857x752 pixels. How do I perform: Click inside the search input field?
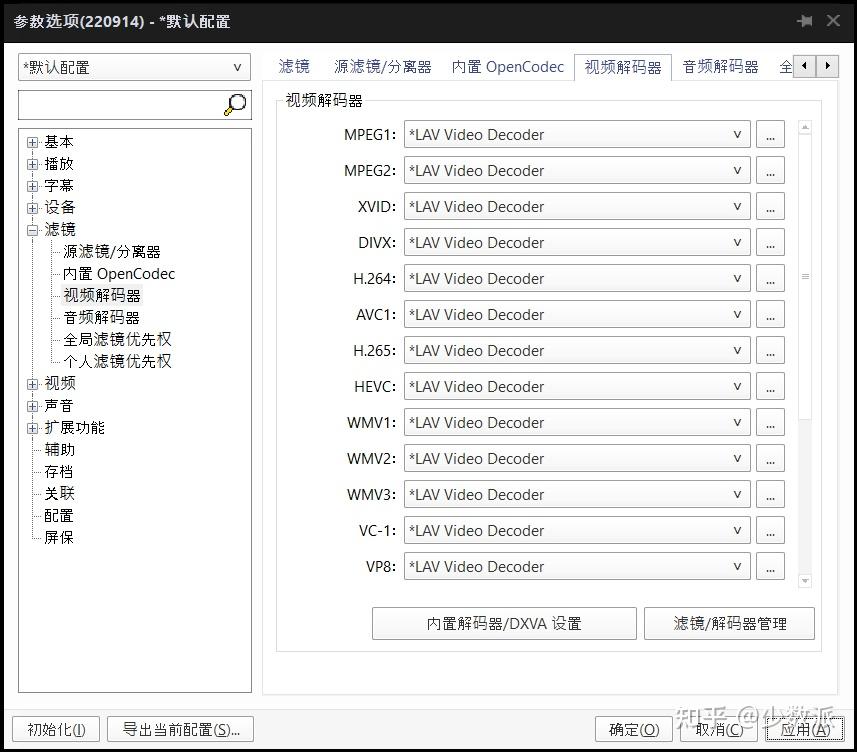coord(120,103)
